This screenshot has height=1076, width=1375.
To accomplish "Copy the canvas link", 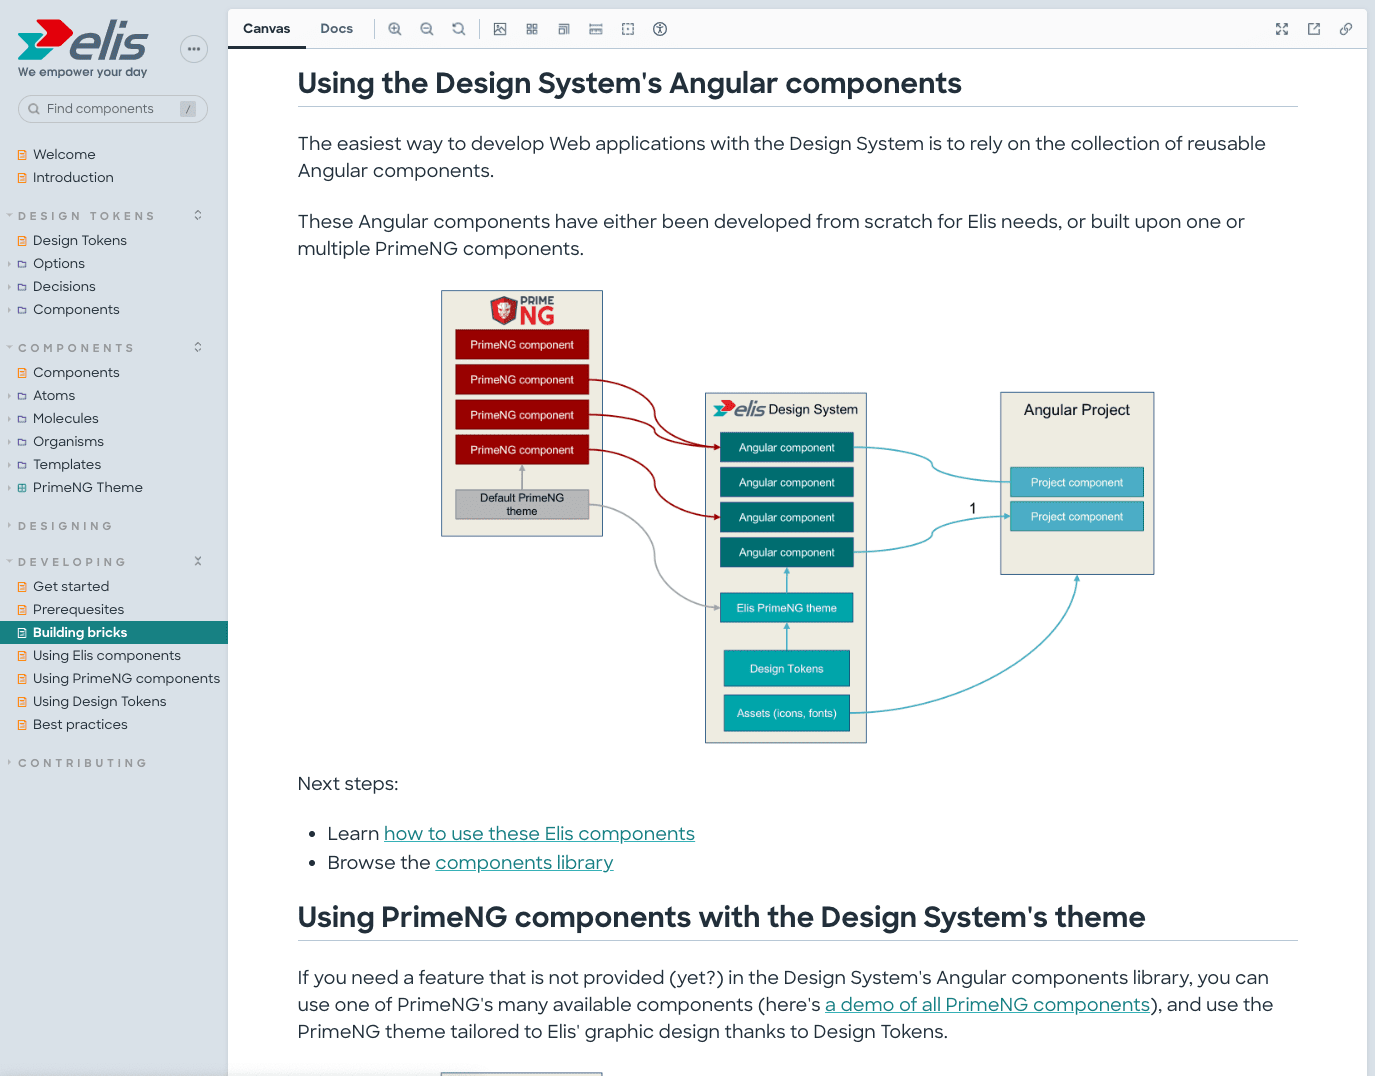I will tap(1346, 29).
